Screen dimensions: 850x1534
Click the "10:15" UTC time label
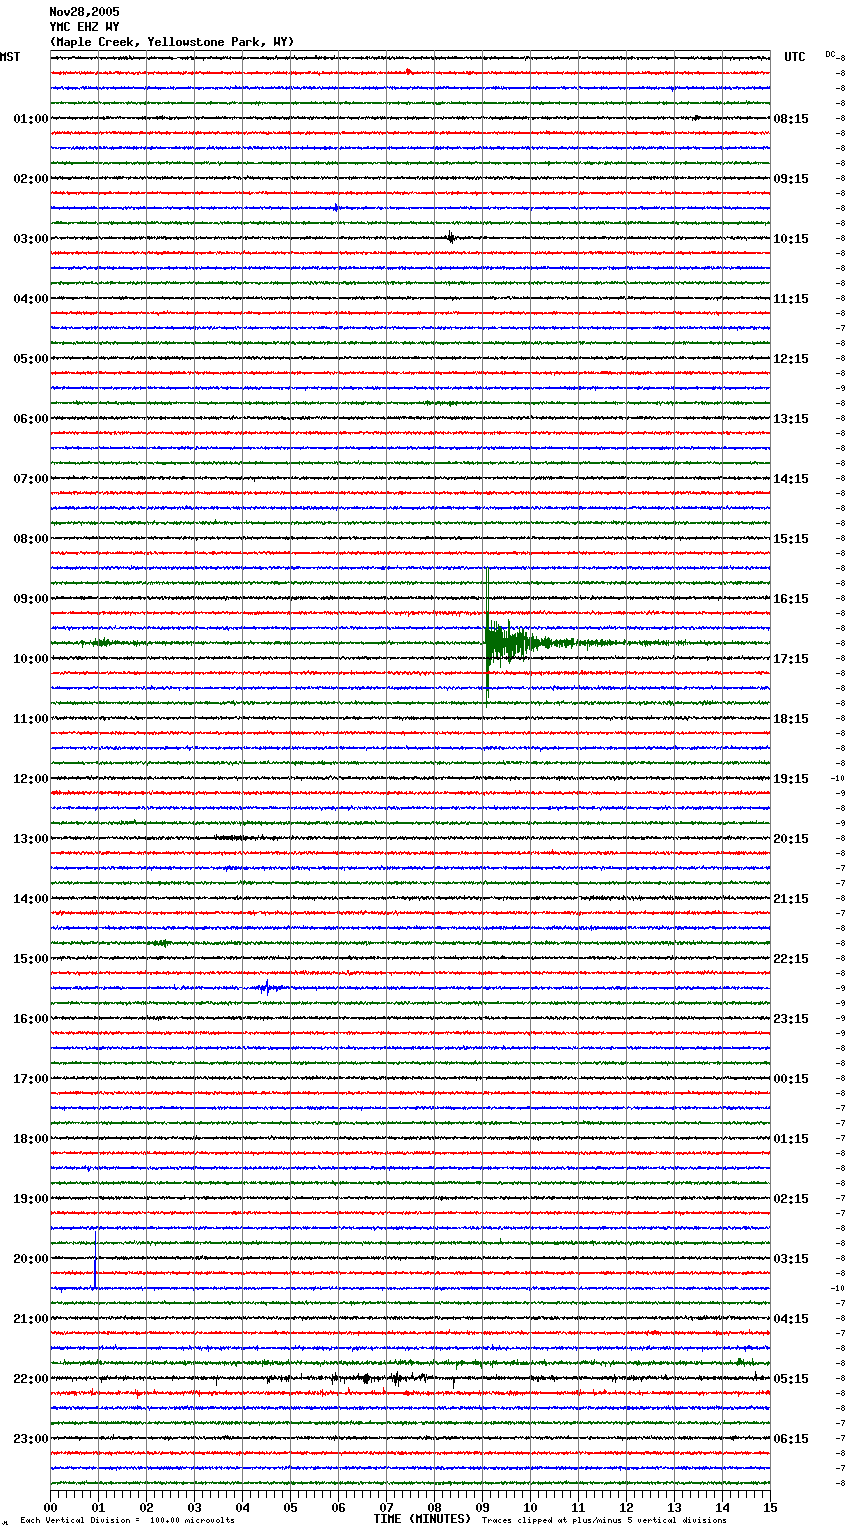coord(791,239)
